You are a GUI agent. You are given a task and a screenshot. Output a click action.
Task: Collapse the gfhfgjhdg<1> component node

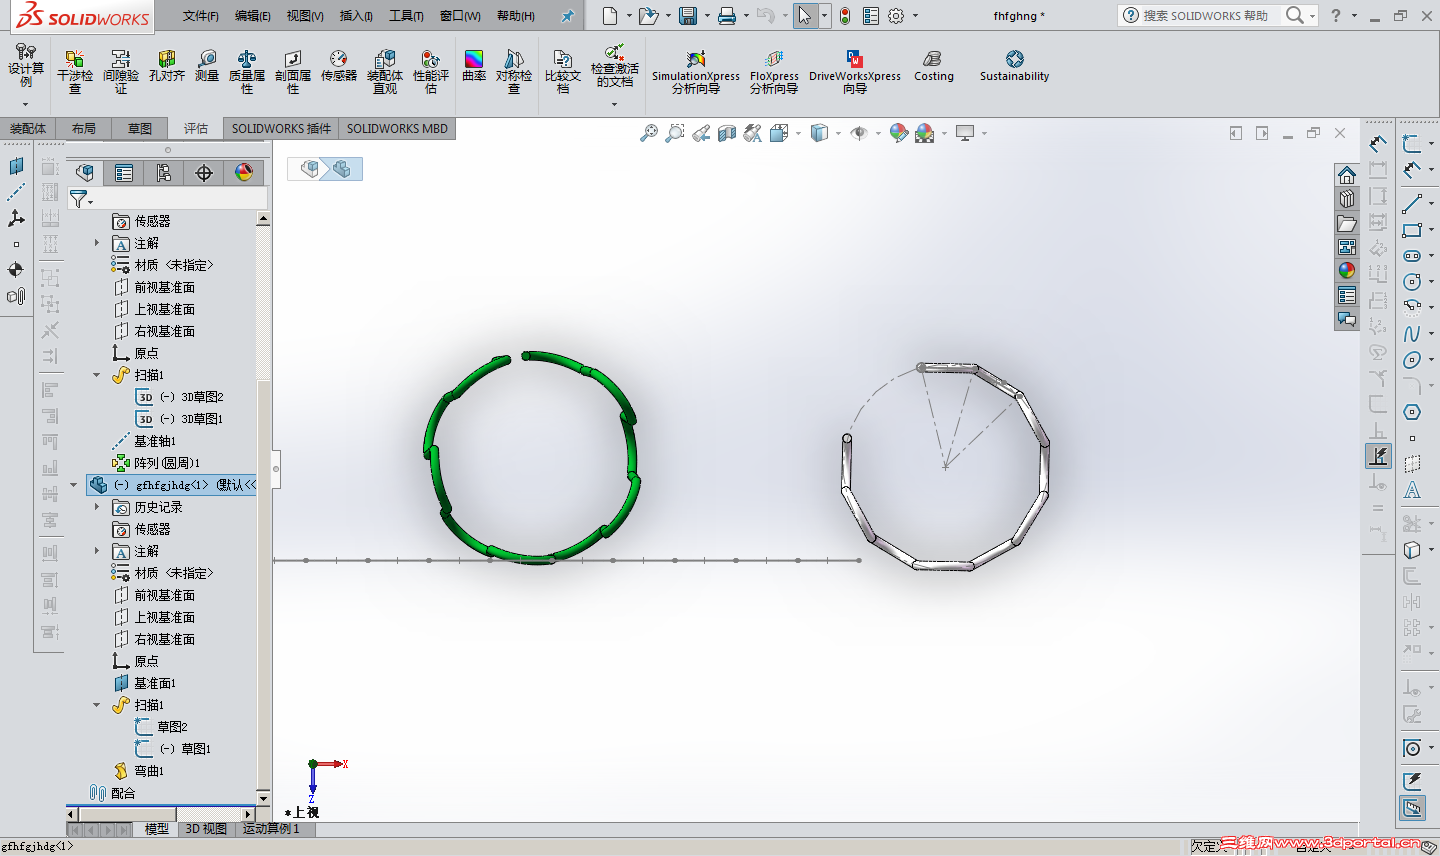point(73,485)
